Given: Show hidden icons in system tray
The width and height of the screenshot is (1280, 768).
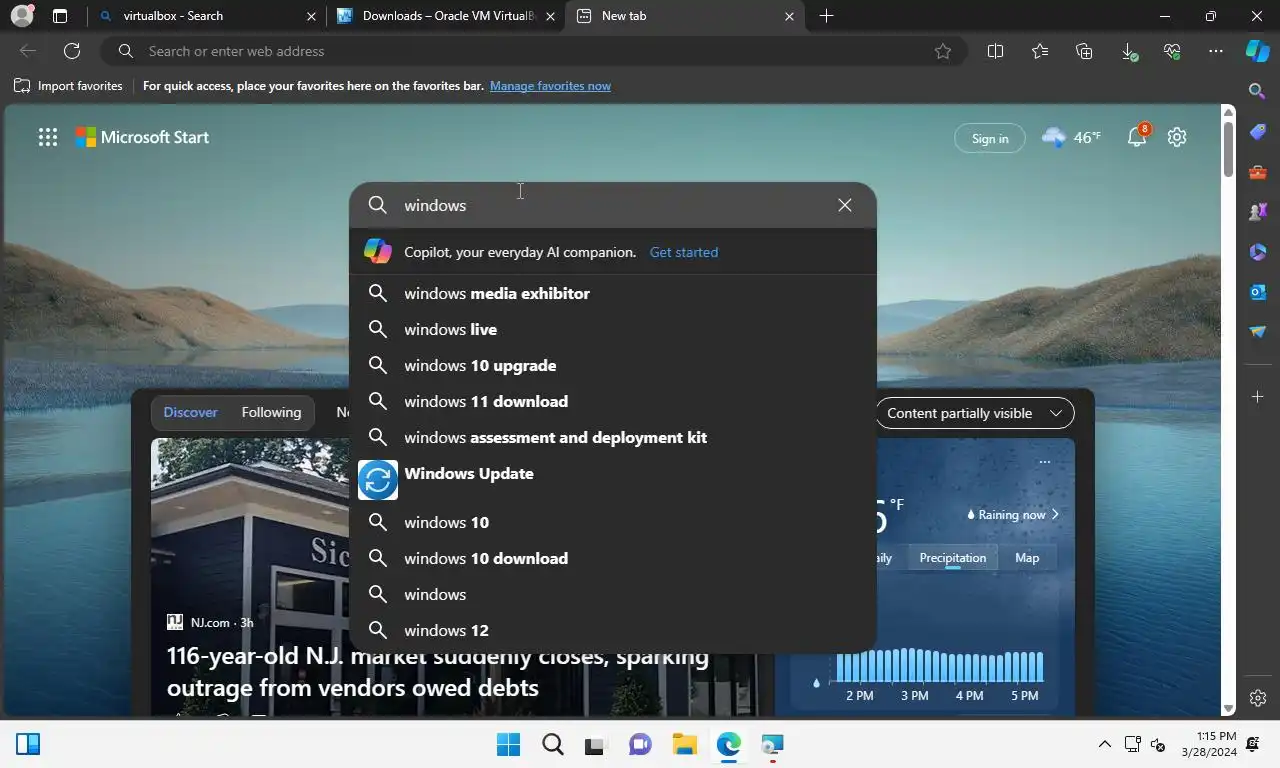Looking at the screenshot, I should click(1104, 744).
